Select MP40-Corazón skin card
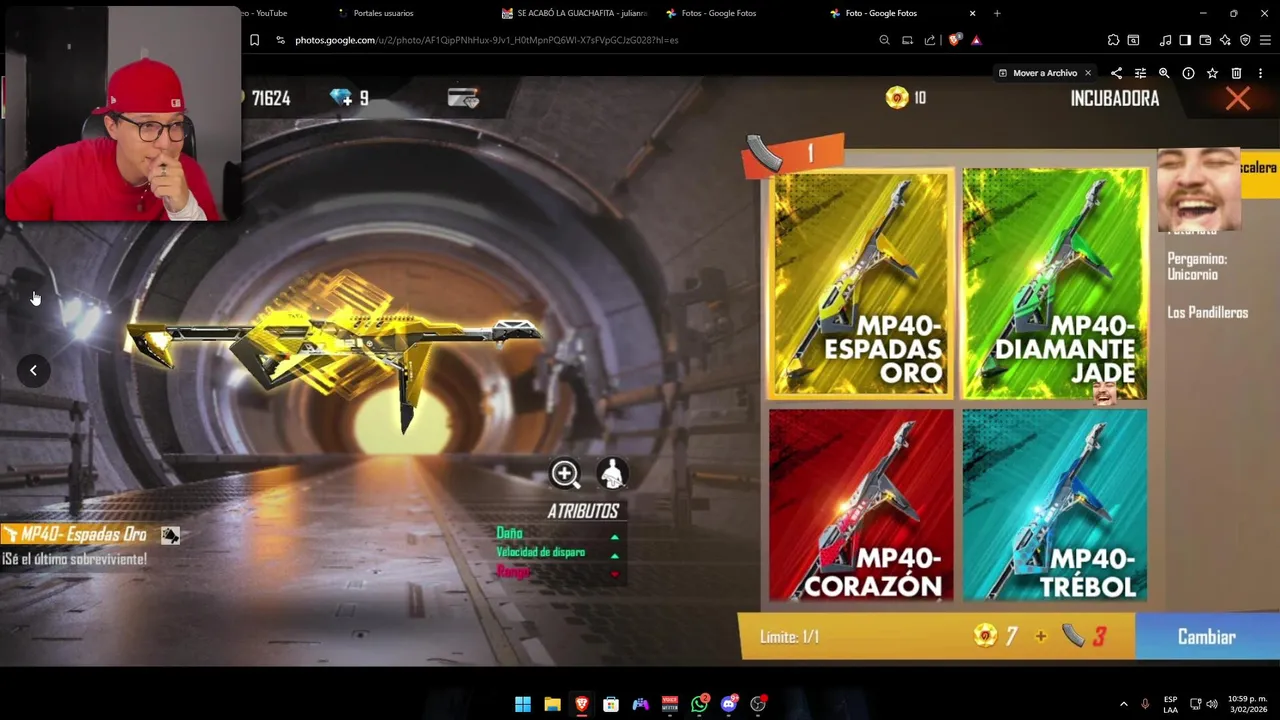The width and height of the screenshot is (1280, 720). (861, 505)
